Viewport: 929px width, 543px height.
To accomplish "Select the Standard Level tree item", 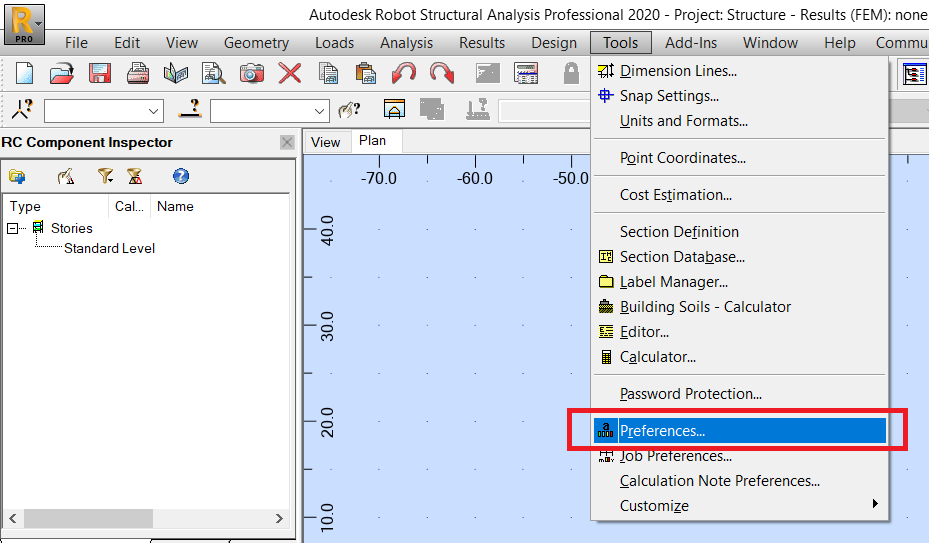I will point(109,248).
